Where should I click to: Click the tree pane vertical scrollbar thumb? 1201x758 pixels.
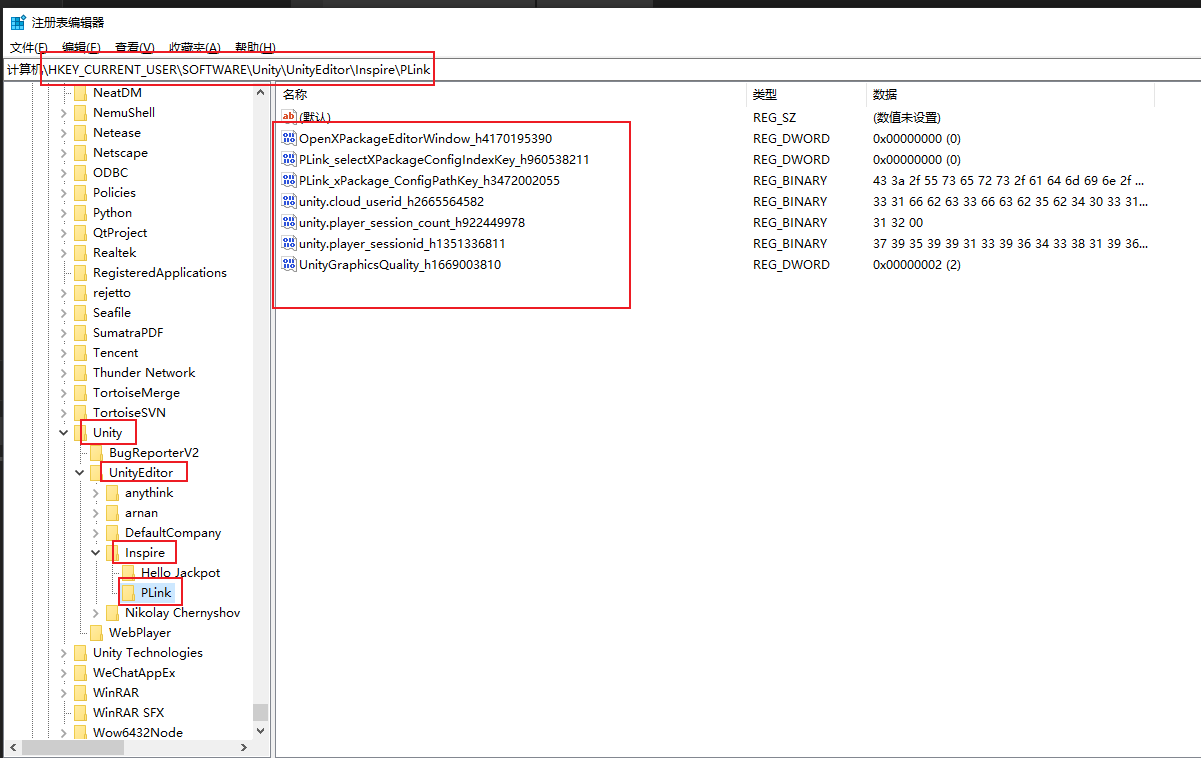click(260, 712)
